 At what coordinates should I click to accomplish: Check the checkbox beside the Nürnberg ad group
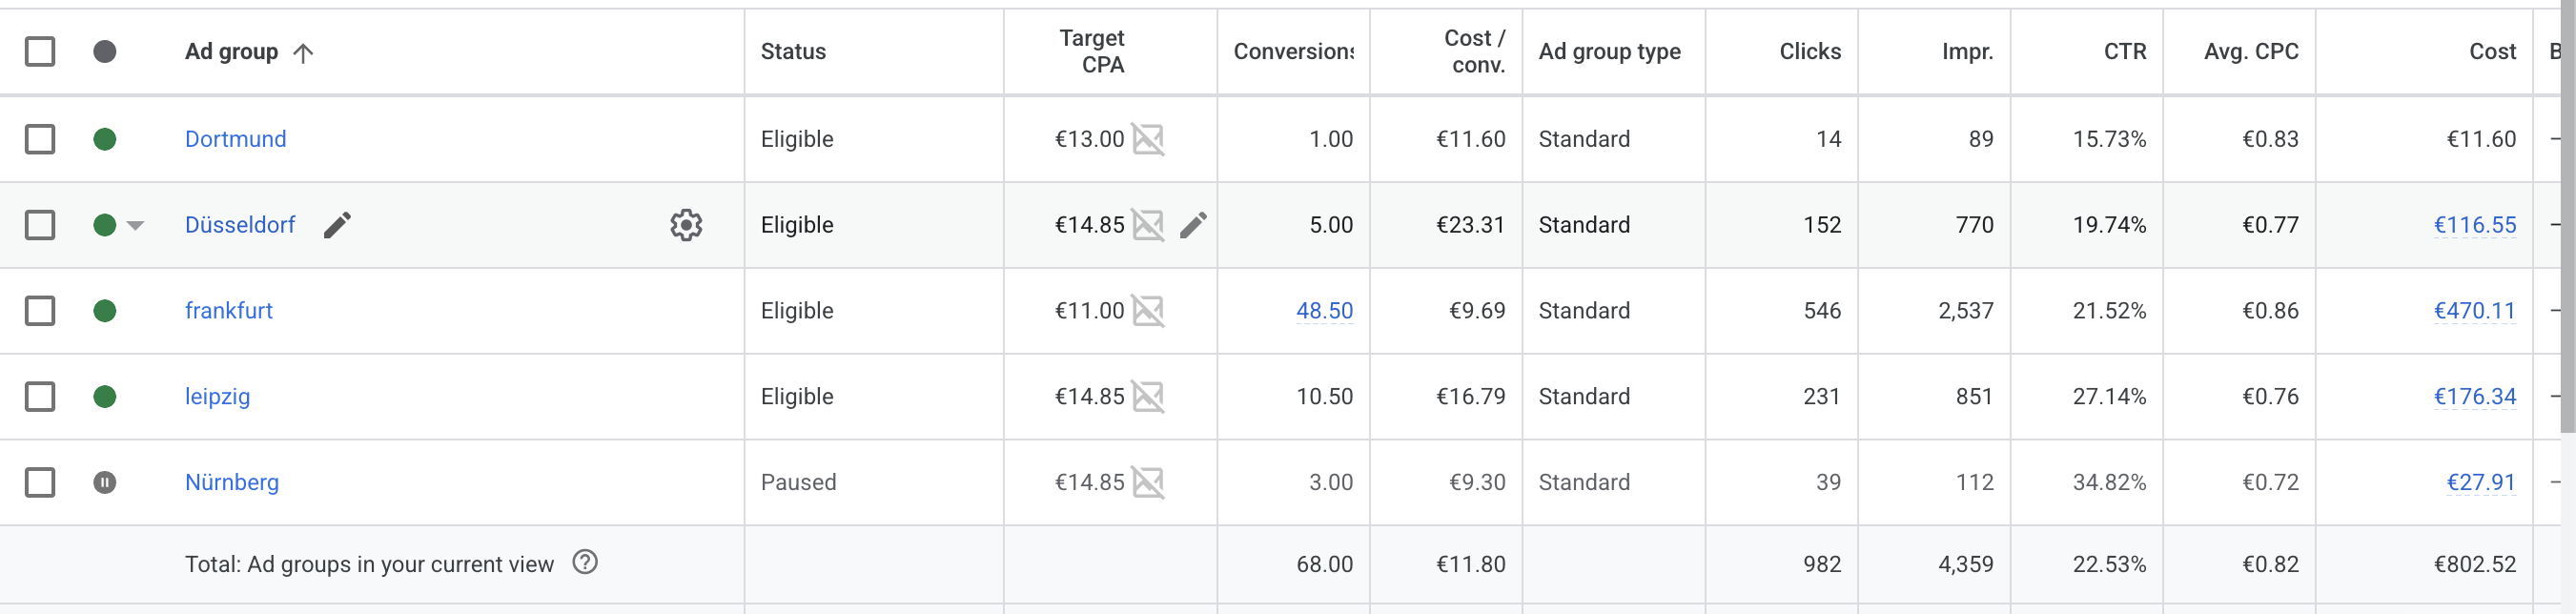pos(40,482)
